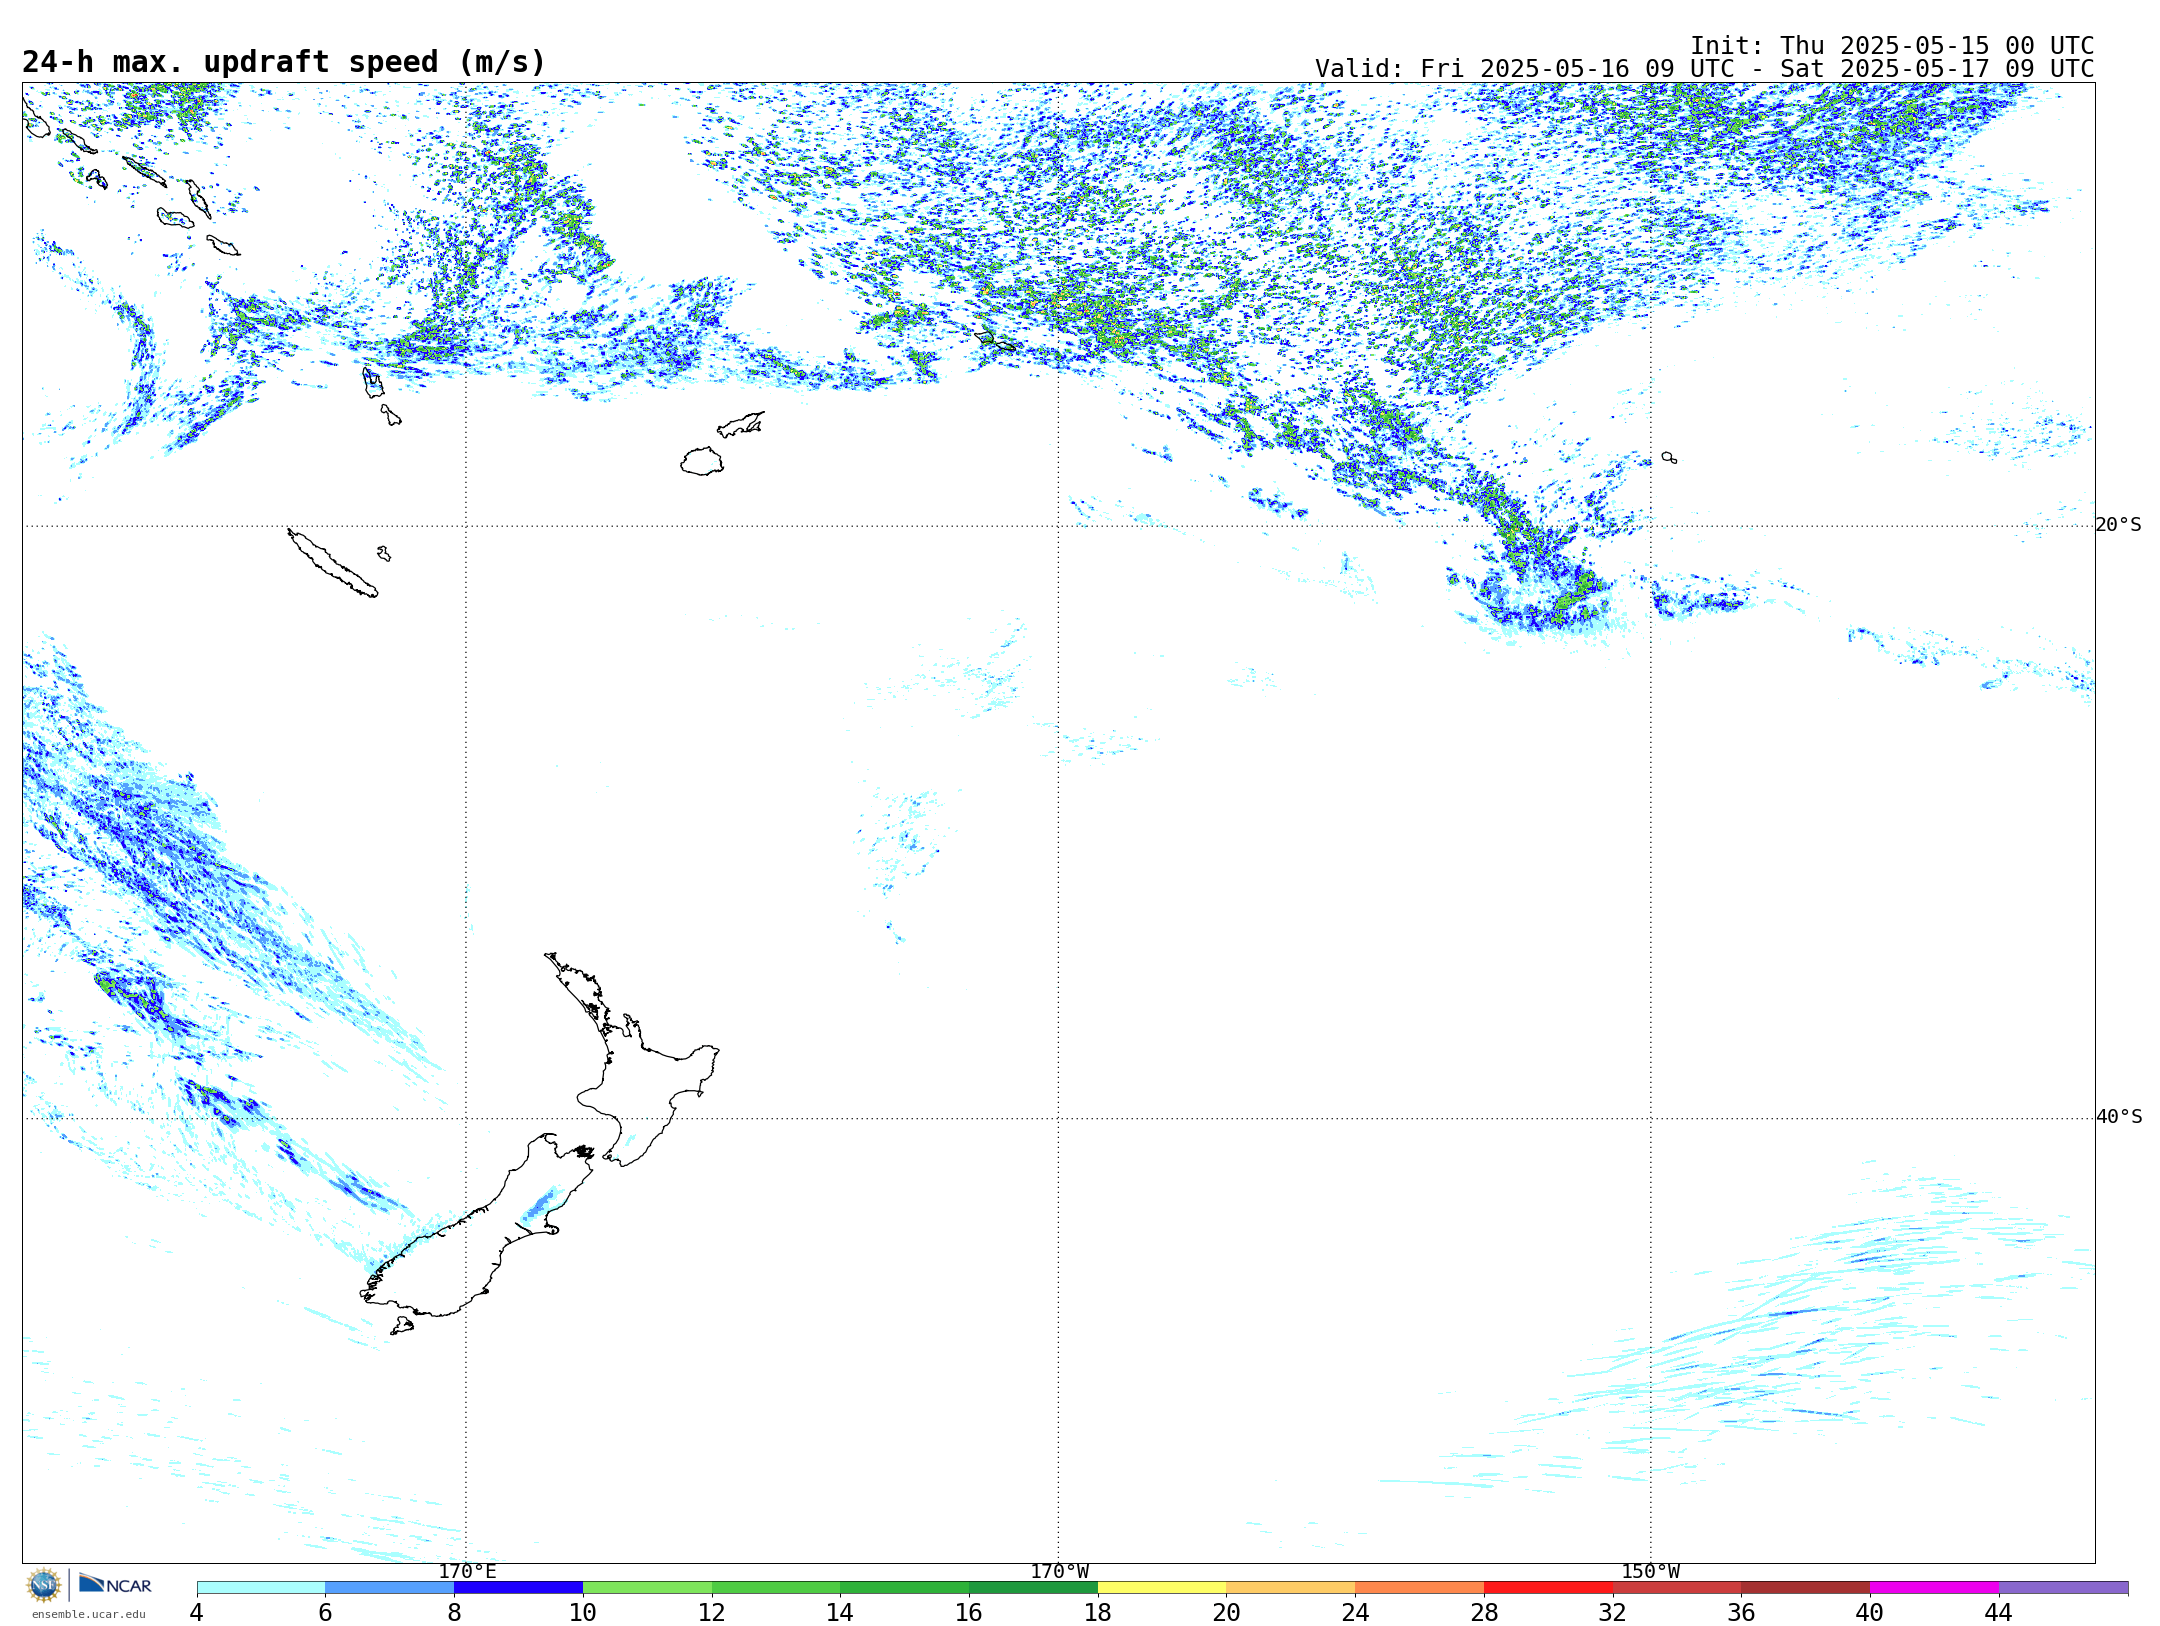Click the colorbar tick label 44
This screenshot has height=1626, width=2160.
(x=1999, y=1612)
